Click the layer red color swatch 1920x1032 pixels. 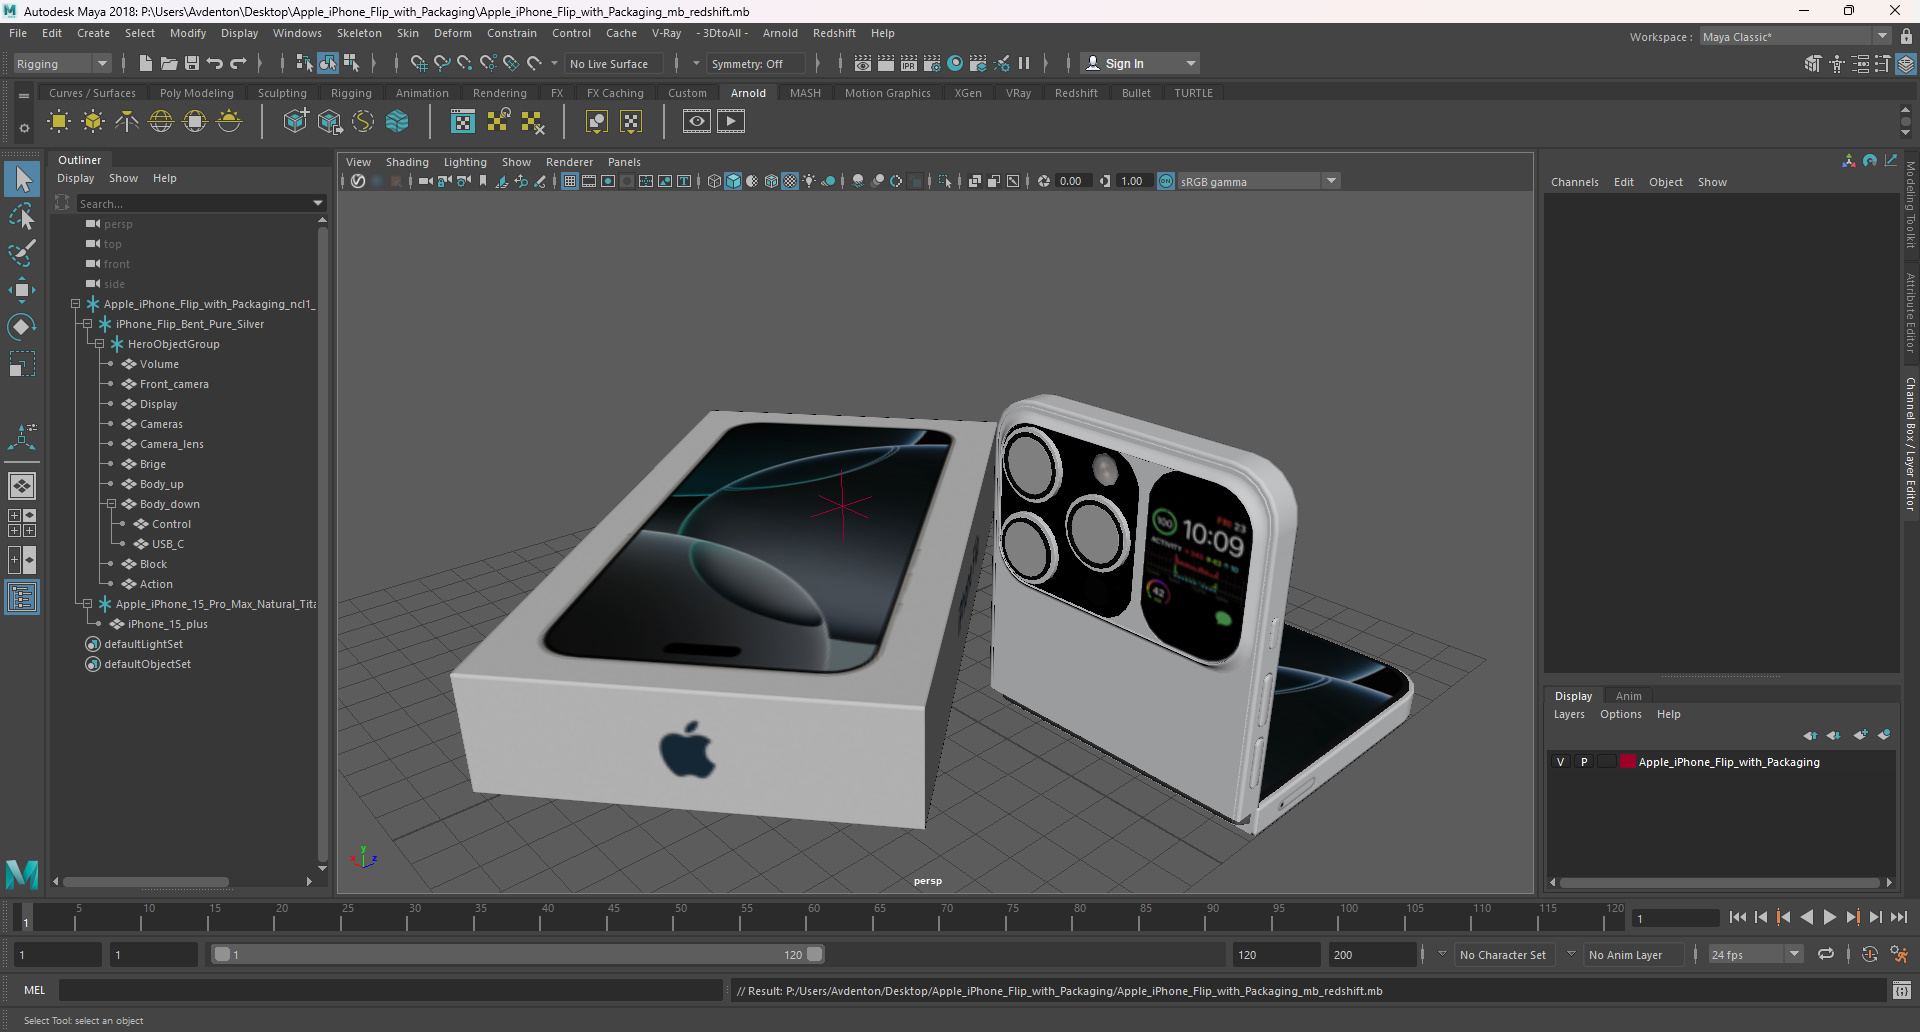point(1627,762)
